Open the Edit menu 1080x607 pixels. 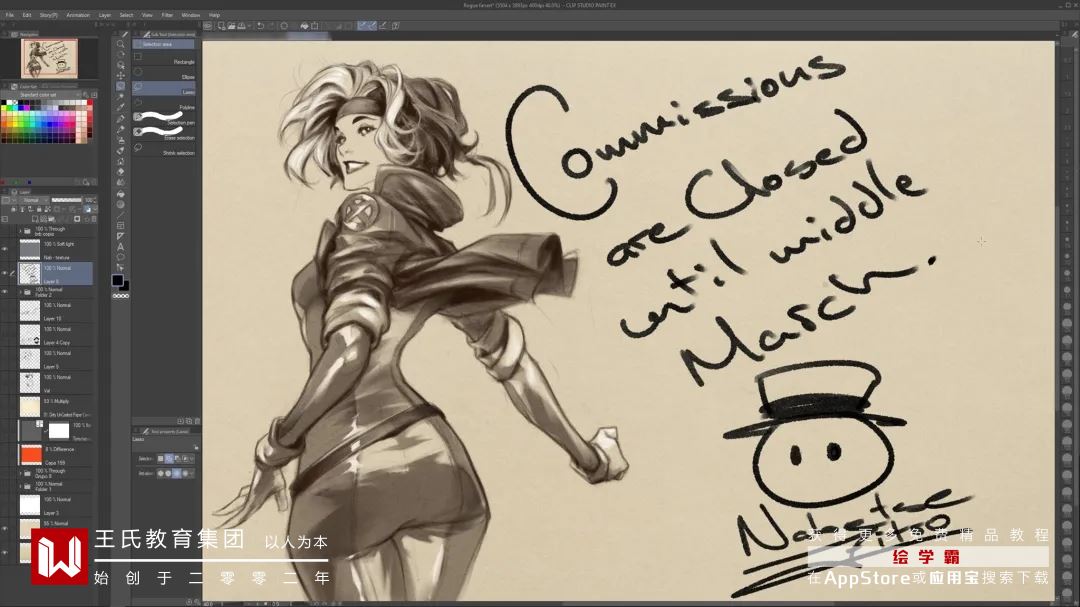coord(27,14)
